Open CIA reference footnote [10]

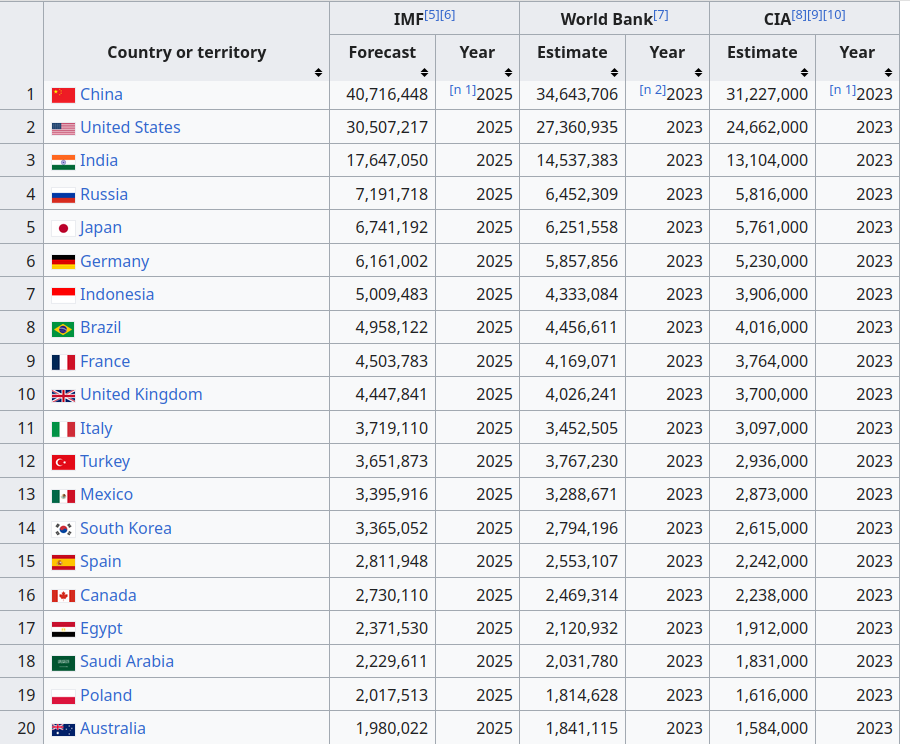(834, 15)
